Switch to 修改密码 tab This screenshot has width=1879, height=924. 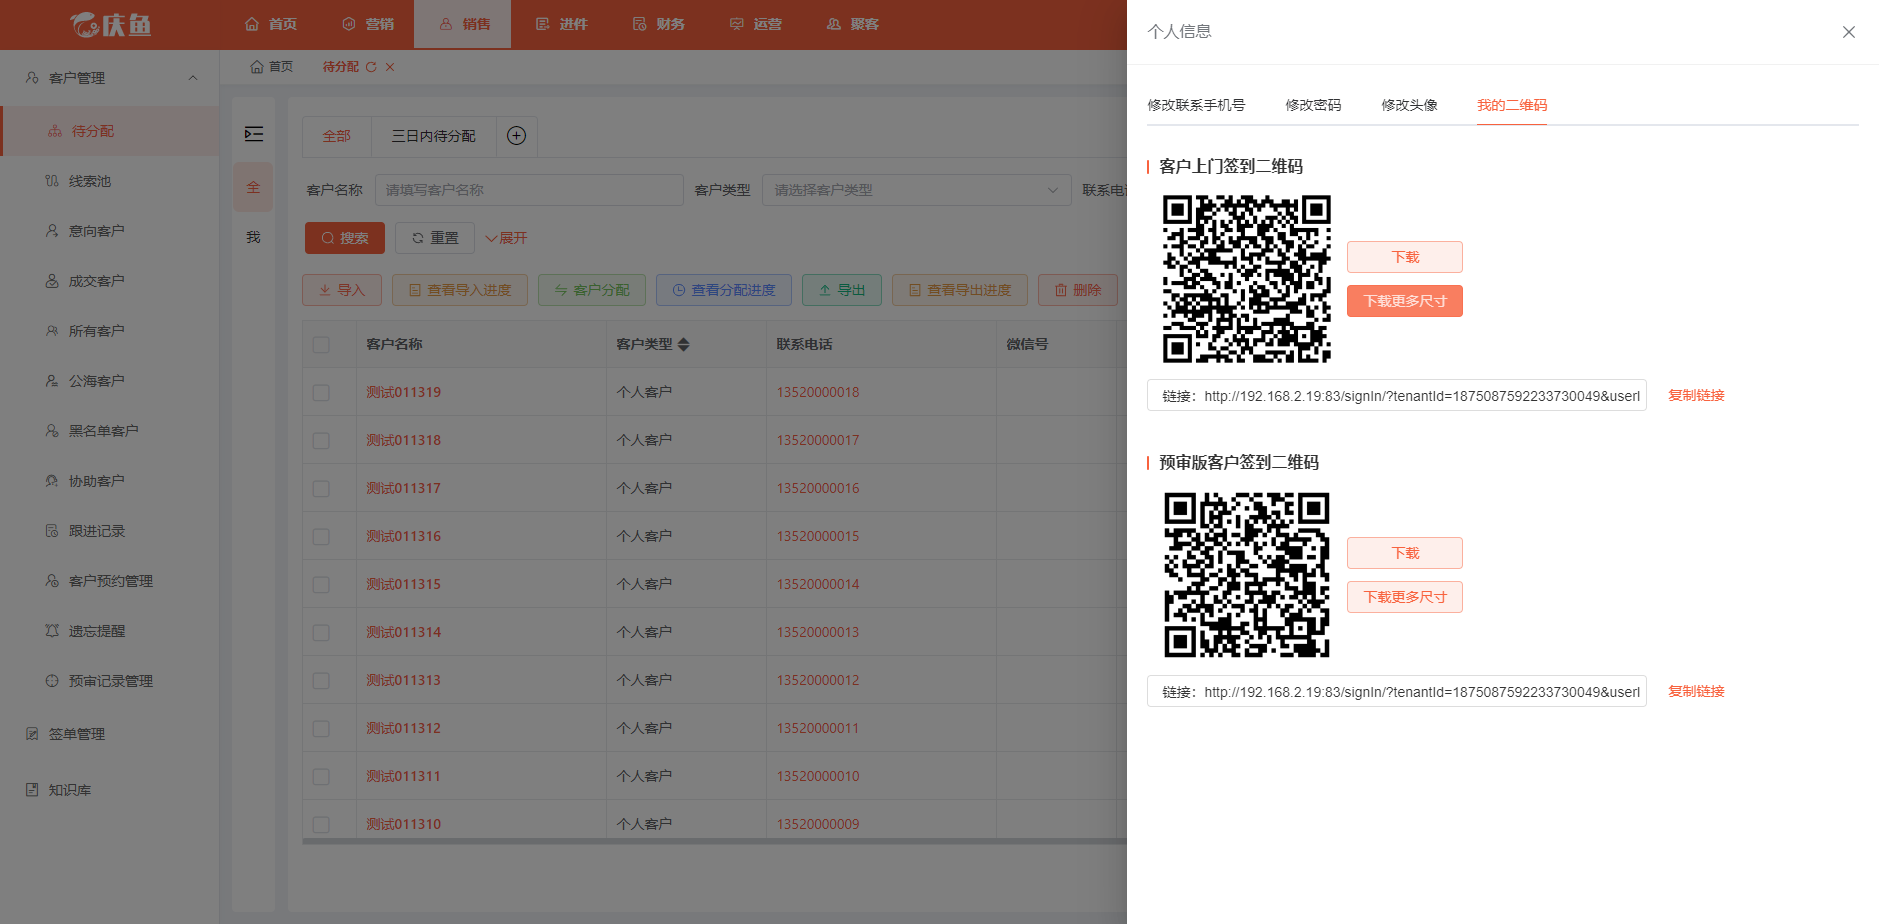click(x=1313, y=105)
